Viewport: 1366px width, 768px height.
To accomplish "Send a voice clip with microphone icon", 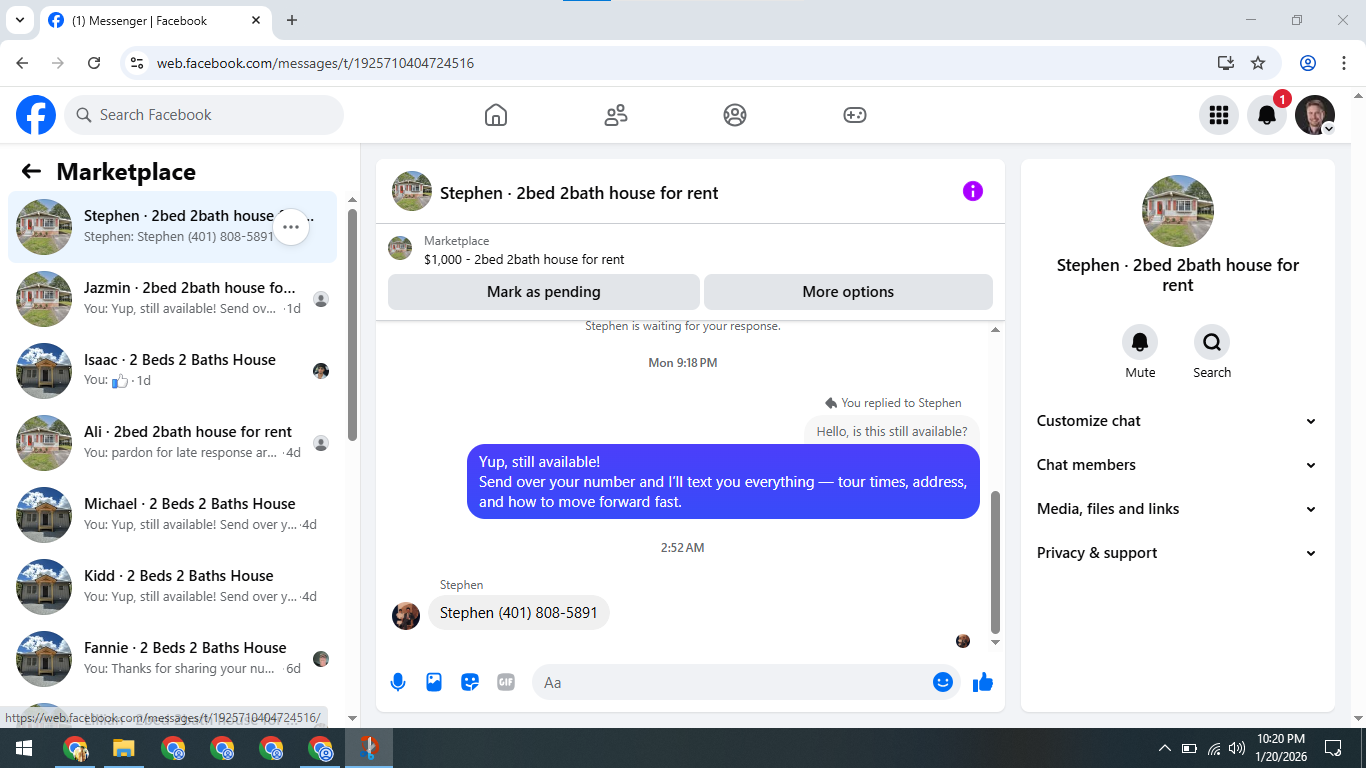I will (x=398, y=682).
